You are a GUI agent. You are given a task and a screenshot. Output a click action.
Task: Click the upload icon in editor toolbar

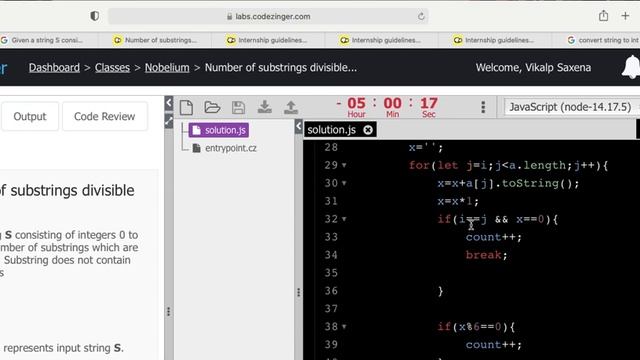click(291, 107)
